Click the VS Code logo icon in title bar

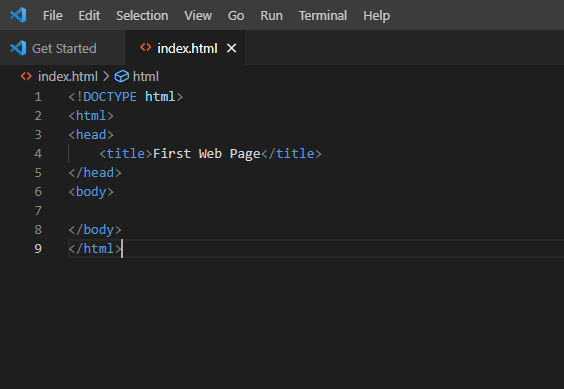(18, 15)
